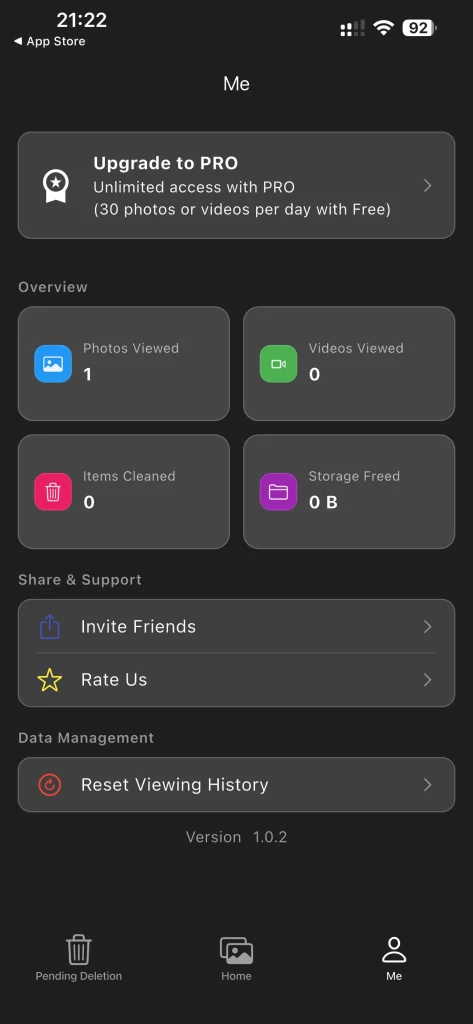This screenshot has height=1024, width=473.
Task: Select the Me tab
Action: (x=394, y=958)
